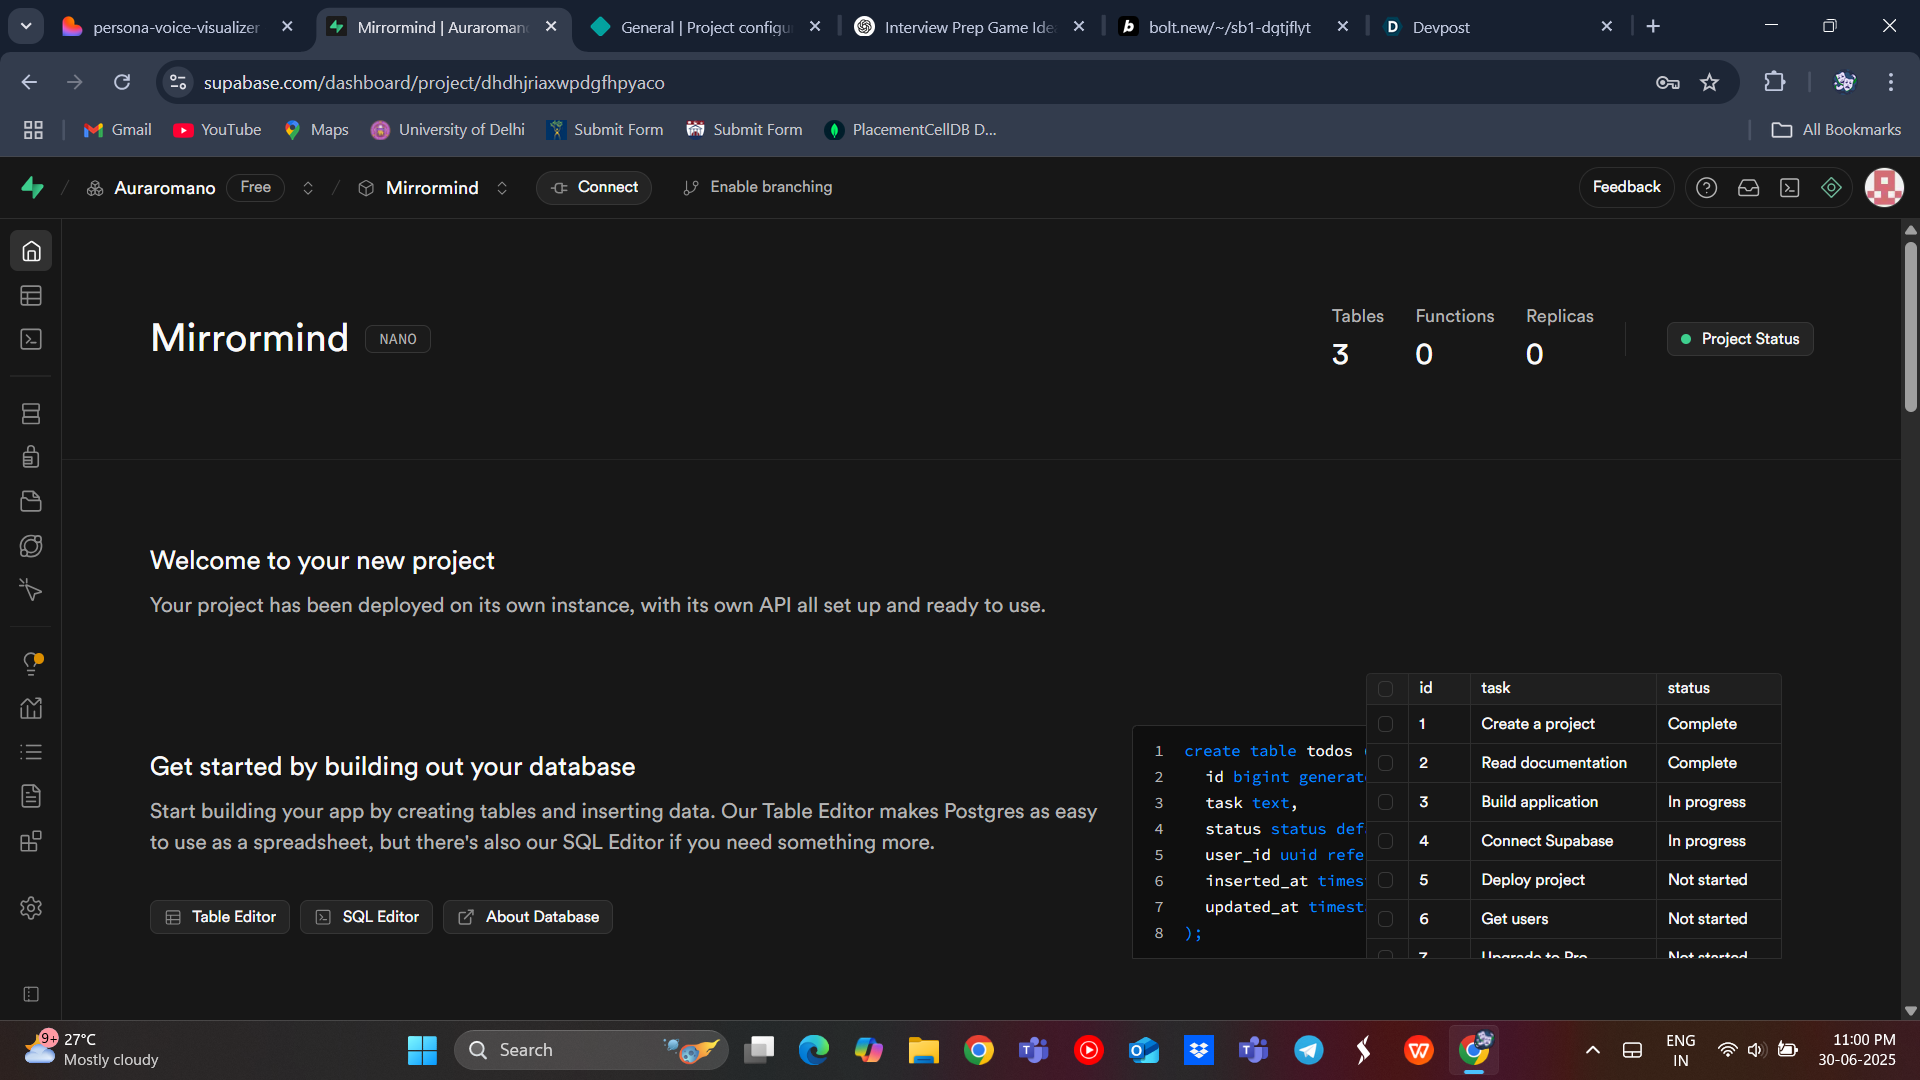Open Edge Functions icon in sidebar
1920x1080 pixels.
coord(31,546)
